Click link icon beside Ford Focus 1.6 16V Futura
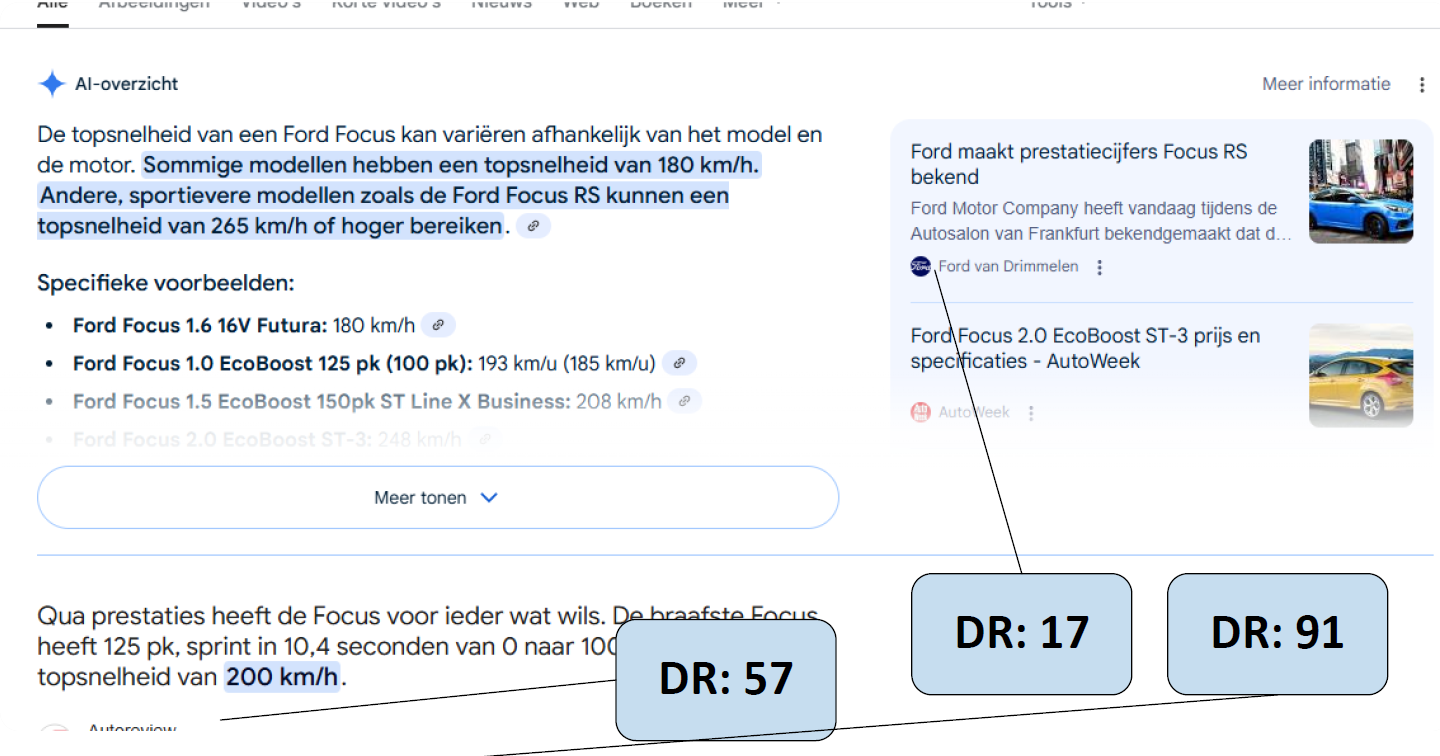Screen dimensions: 1440x756 438,325
